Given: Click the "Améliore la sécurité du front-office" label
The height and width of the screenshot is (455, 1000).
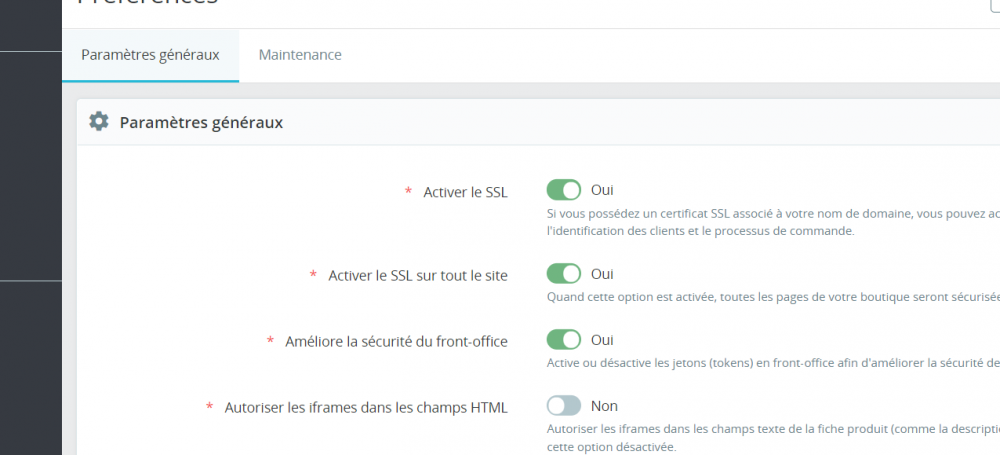Looking at the screenshot, I should click(x=395, y=342).
